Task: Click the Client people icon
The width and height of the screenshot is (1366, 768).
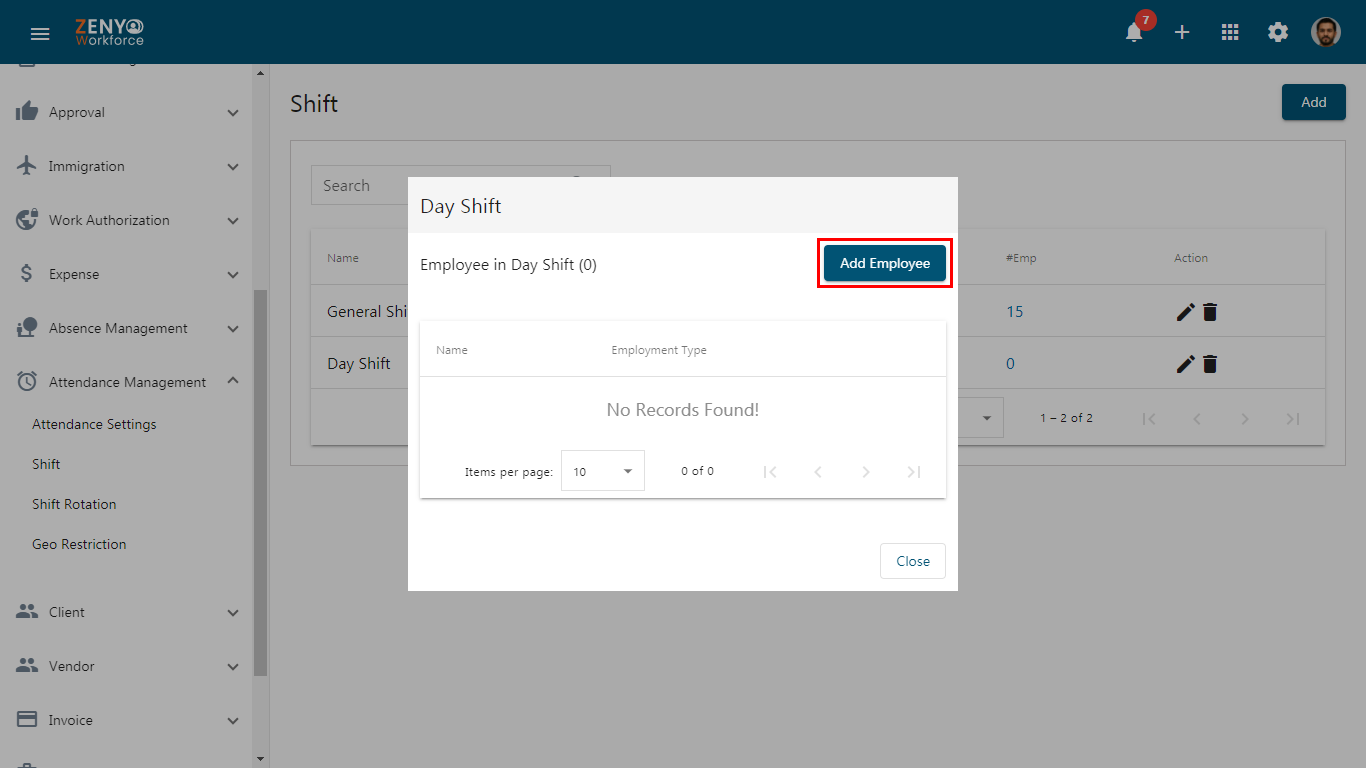Action: [x=27, y=611]
